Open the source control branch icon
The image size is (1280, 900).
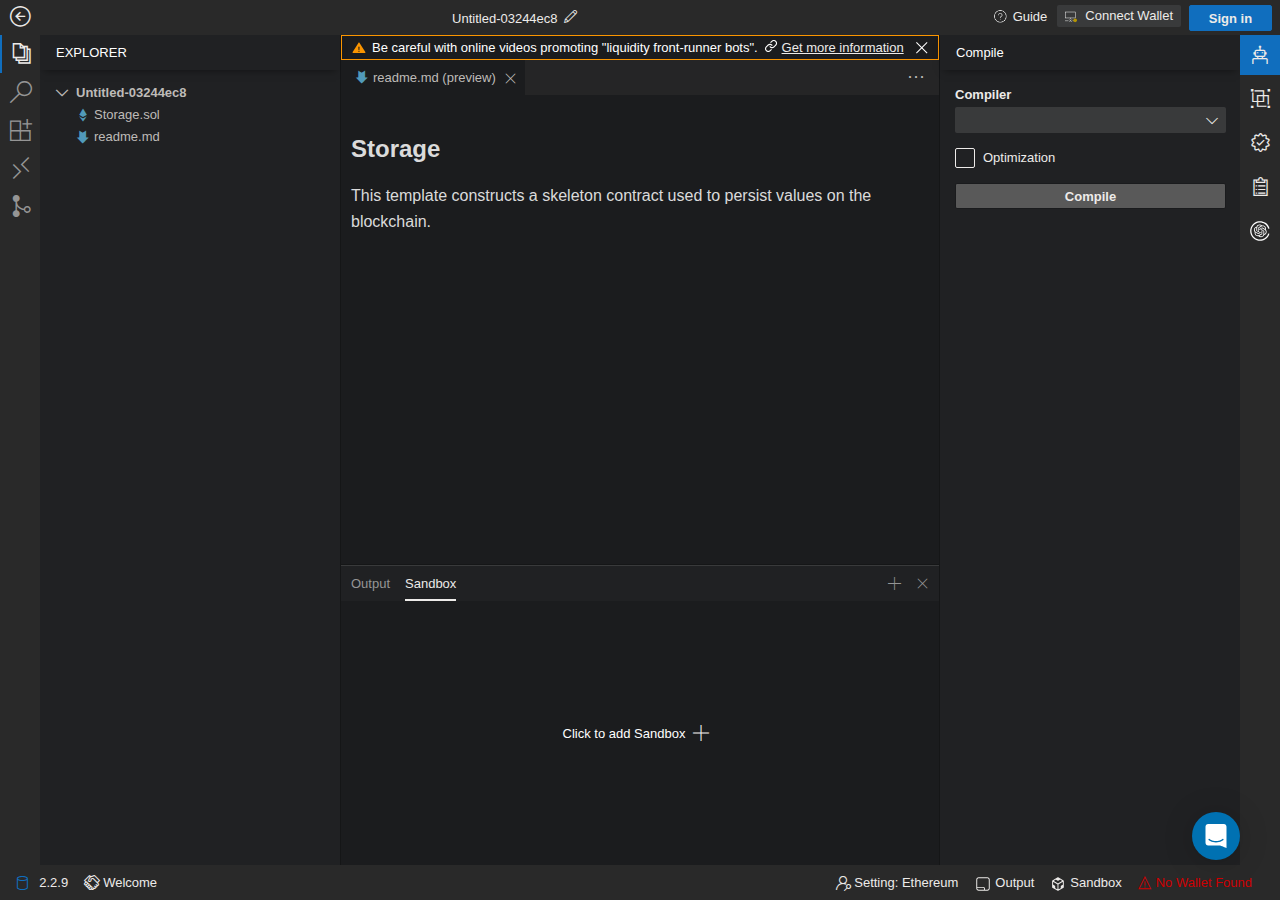[x=20, y=206]
